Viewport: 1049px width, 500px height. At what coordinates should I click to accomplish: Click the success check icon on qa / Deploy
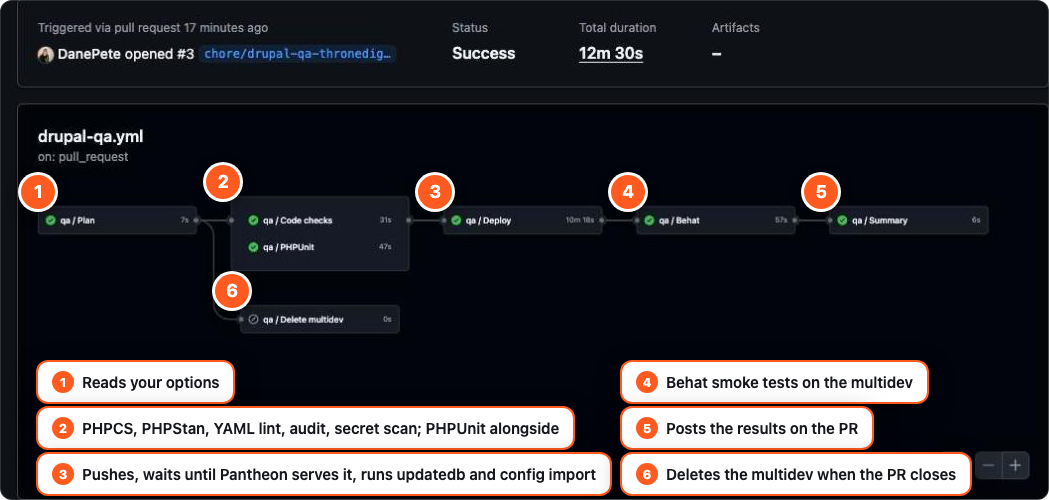[x=456, y=220]
